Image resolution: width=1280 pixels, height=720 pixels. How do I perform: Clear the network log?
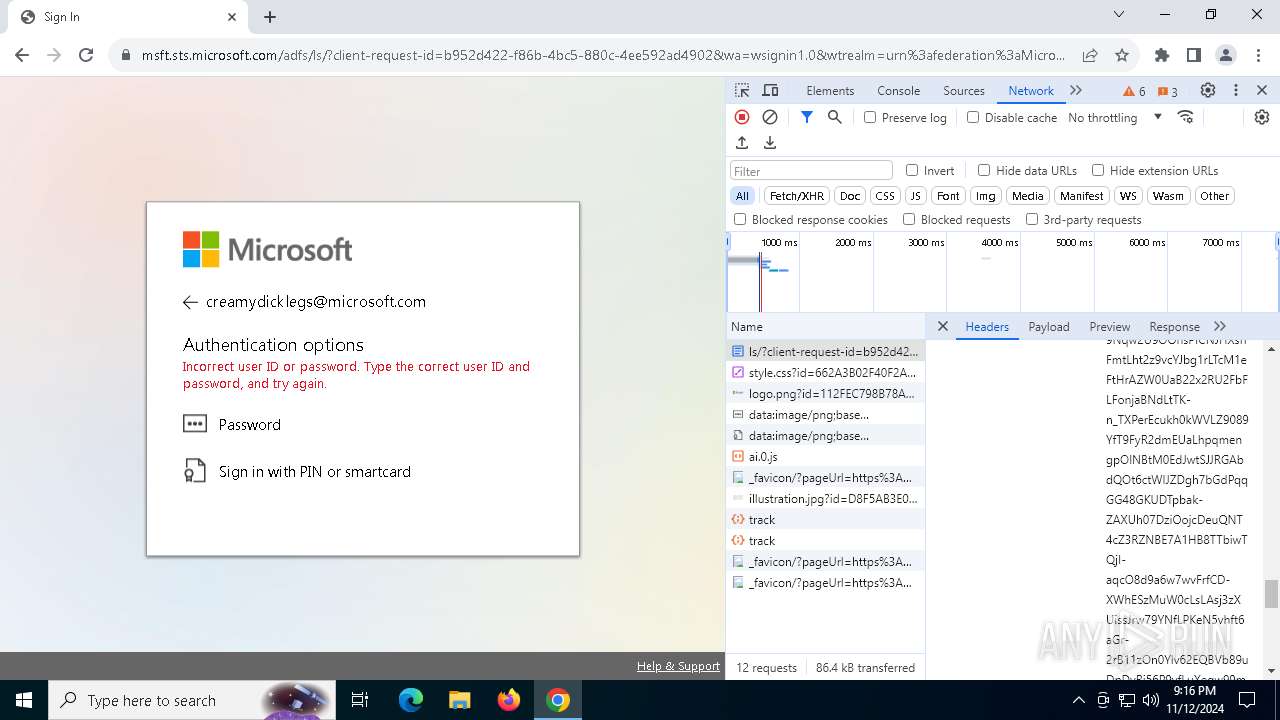(x=770, y=117)
